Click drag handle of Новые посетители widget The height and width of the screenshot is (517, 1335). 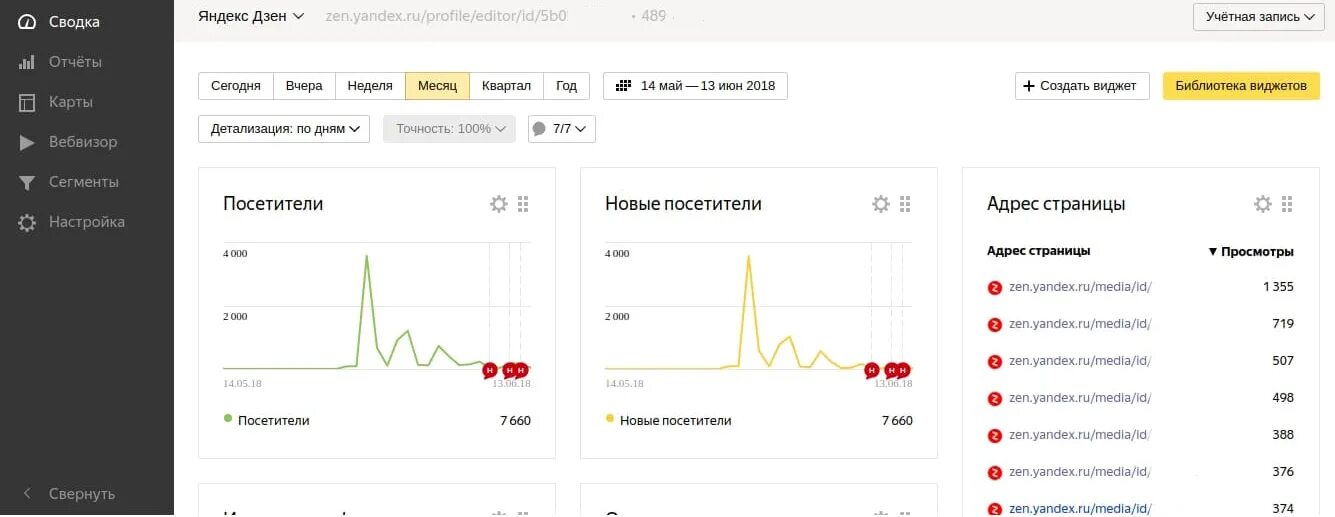point(905,204)
